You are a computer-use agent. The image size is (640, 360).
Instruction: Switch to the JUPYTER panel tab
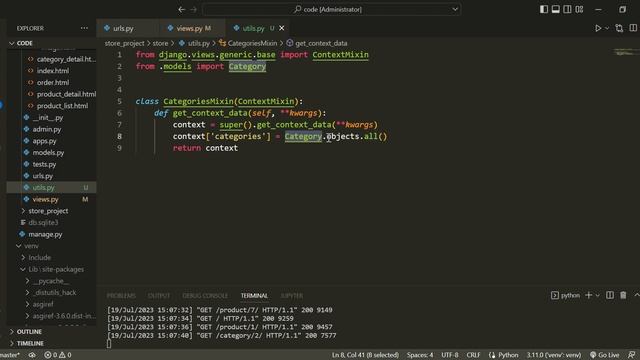(292, 296)
